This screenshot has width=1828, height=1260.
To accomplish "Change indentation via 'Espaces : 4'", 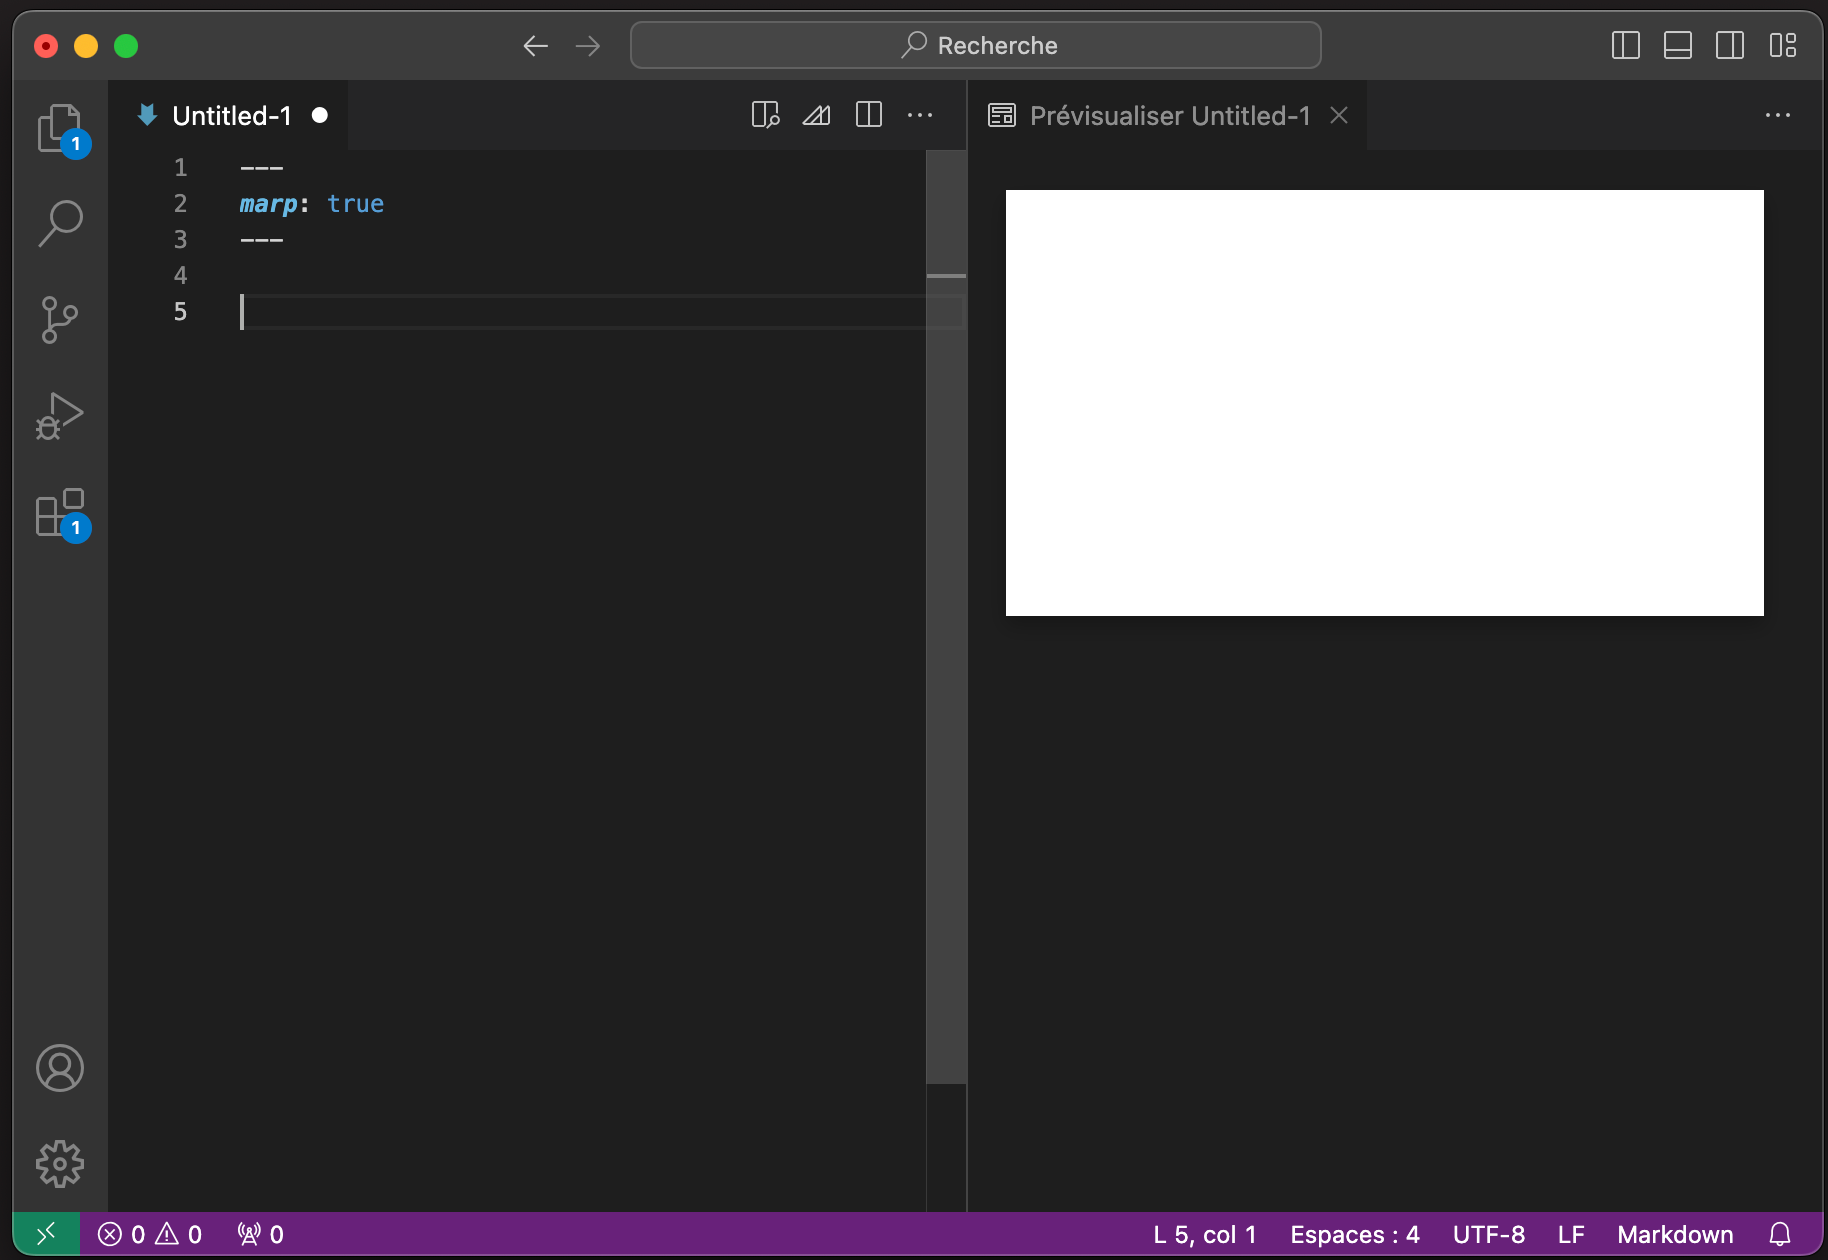I will click(x=1355, y=1234).
